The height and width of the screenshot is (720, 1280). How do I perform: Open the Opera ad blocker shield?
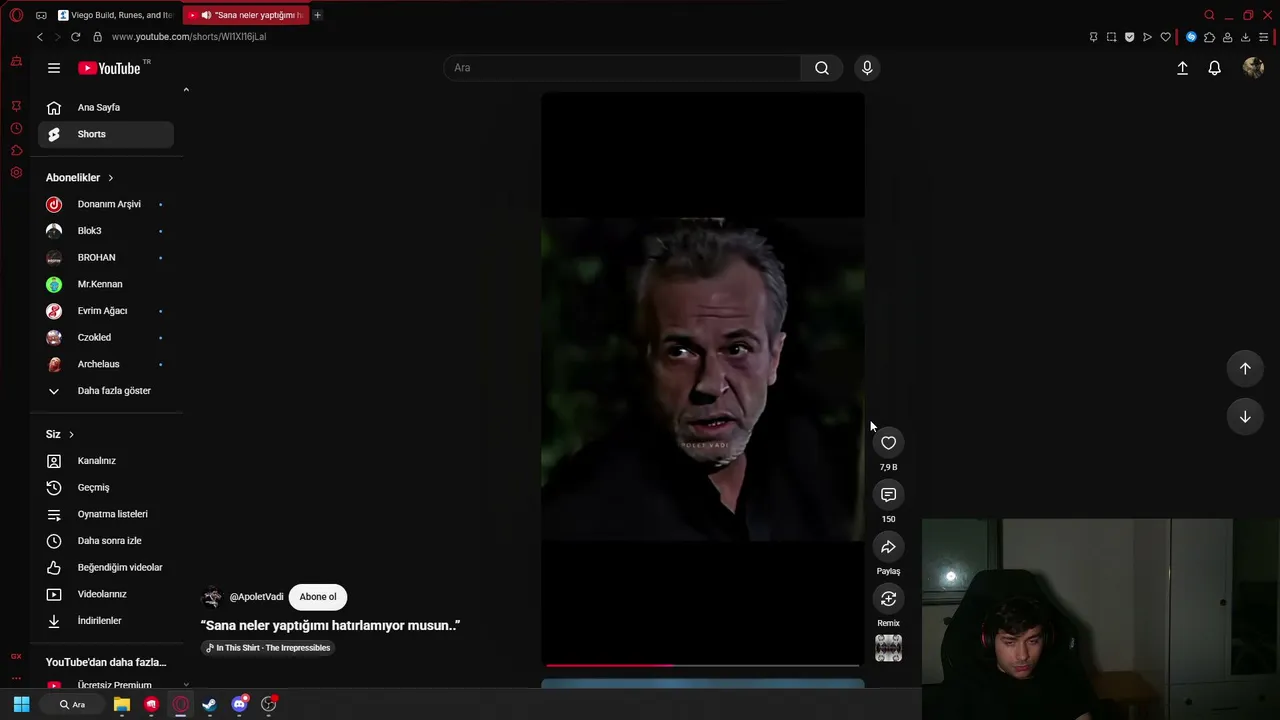(1129, 37)
